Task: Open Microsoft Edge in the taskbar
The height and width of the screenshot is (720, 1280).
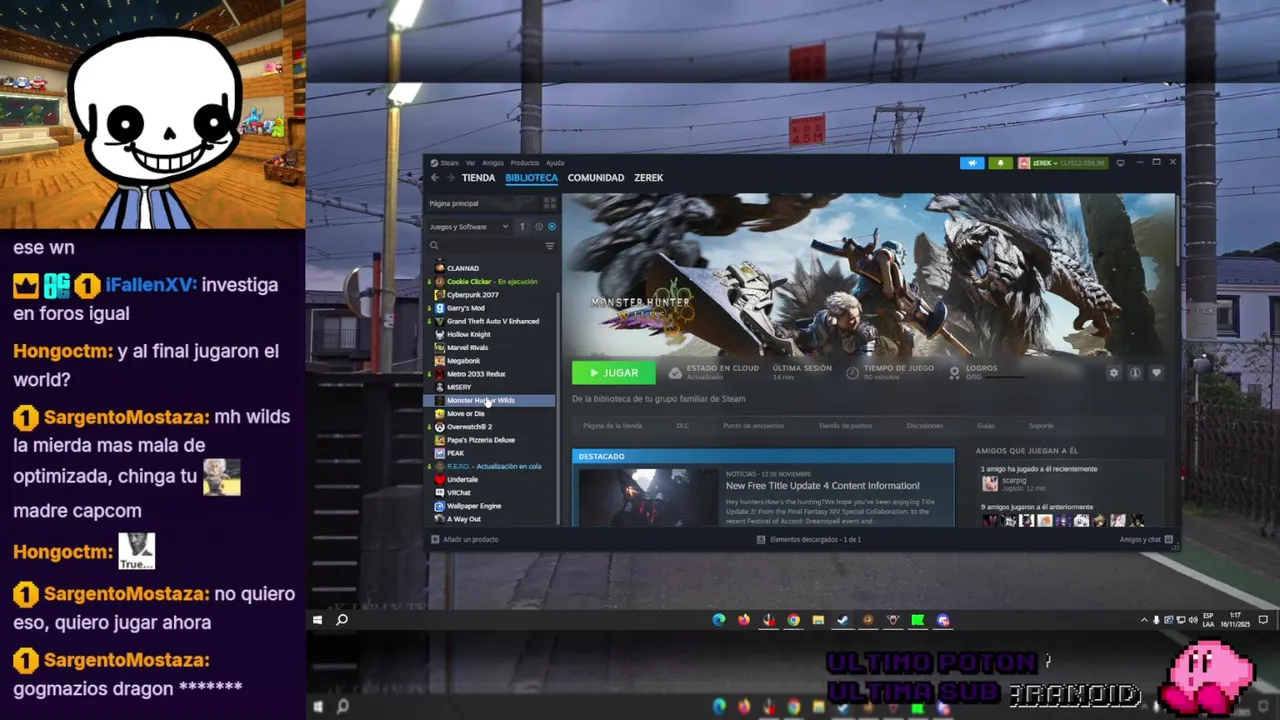Action: (x=719, y=620)
